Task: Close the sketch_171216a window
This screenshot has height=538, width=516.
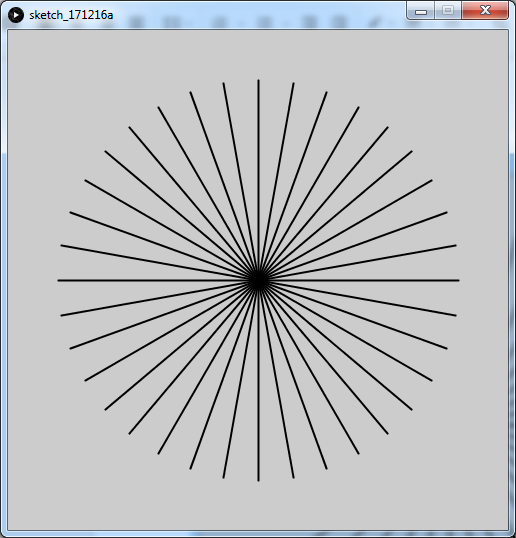Action: [x=485, y=11]
